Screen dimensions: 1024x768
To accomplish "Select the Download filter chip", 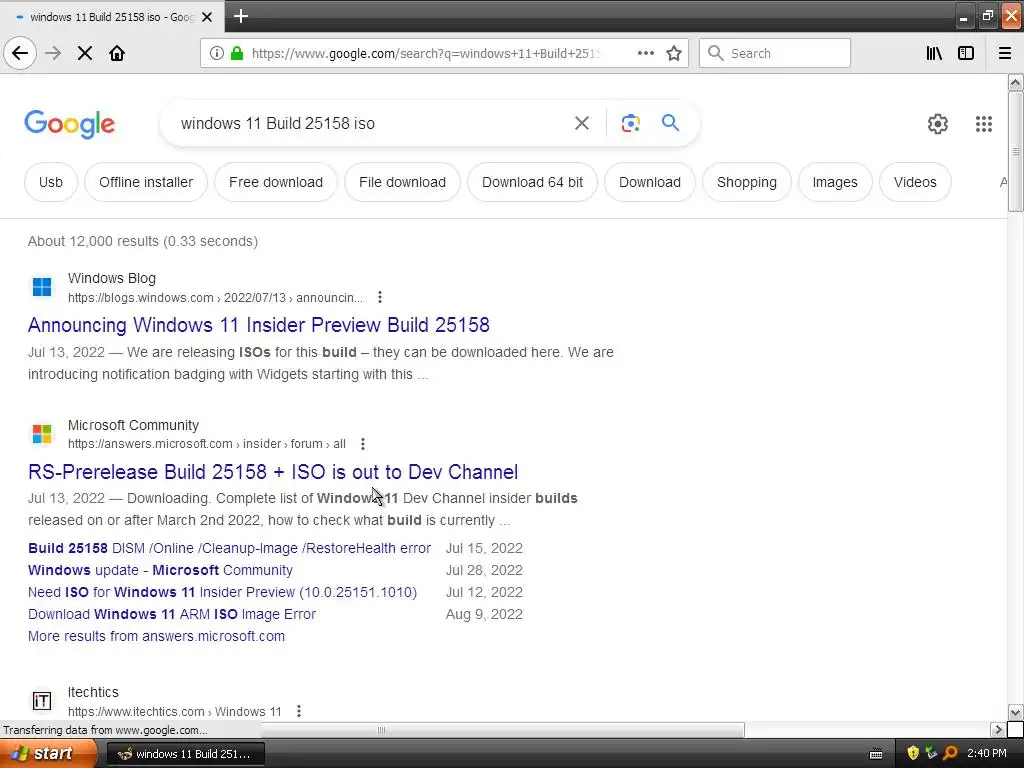I will pos(650,182).
